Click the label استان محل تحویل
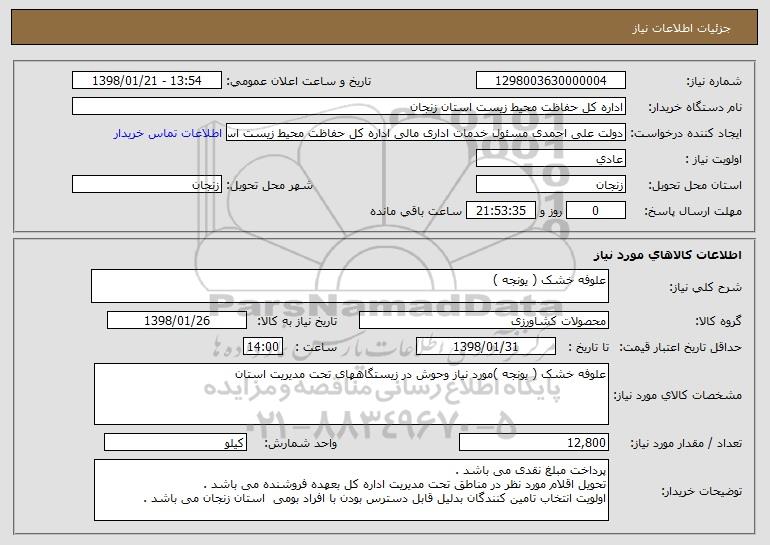Image resolution: width=770 pixels, height=545 pixels. click(695, 185)
